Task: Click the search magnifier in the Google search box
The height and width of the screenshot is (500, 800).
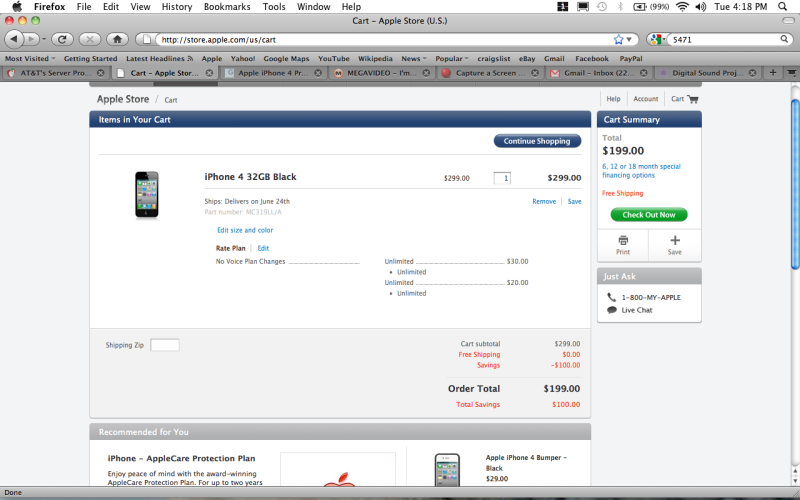Action: [784, 39]
